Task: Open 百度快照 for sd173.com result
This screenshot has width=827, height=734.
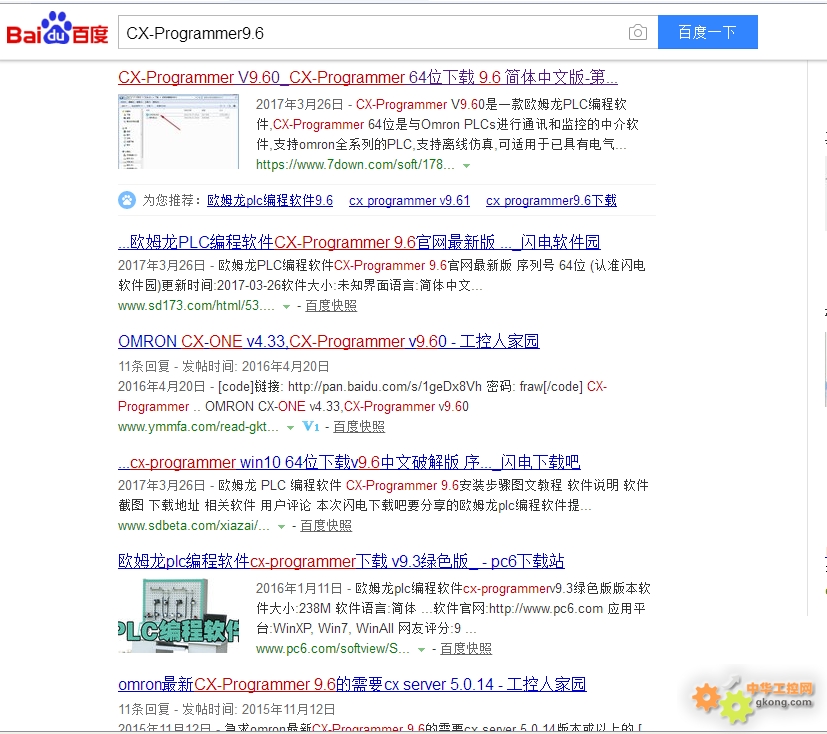Action: click(x=331, y=306)
